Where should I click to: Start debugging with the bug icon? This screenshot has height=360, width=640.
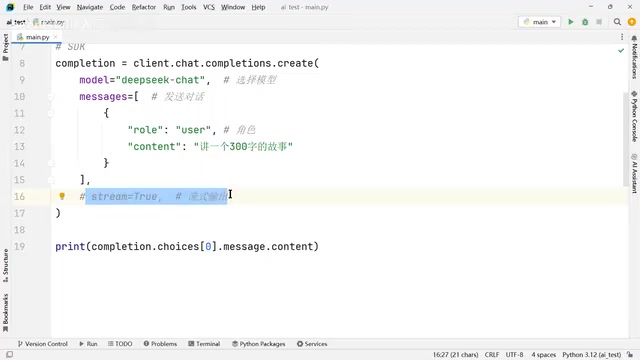point(585,22)
